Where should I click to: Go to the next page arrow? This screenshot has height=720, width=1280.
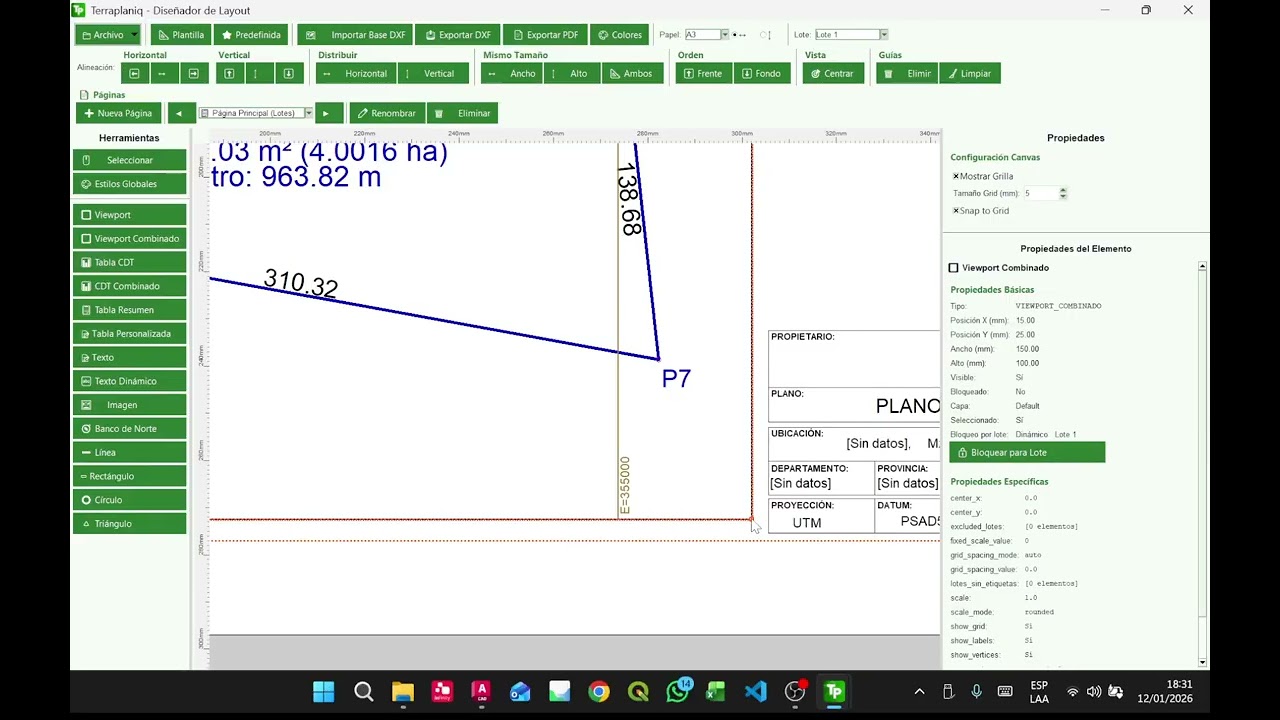(327, 113)
